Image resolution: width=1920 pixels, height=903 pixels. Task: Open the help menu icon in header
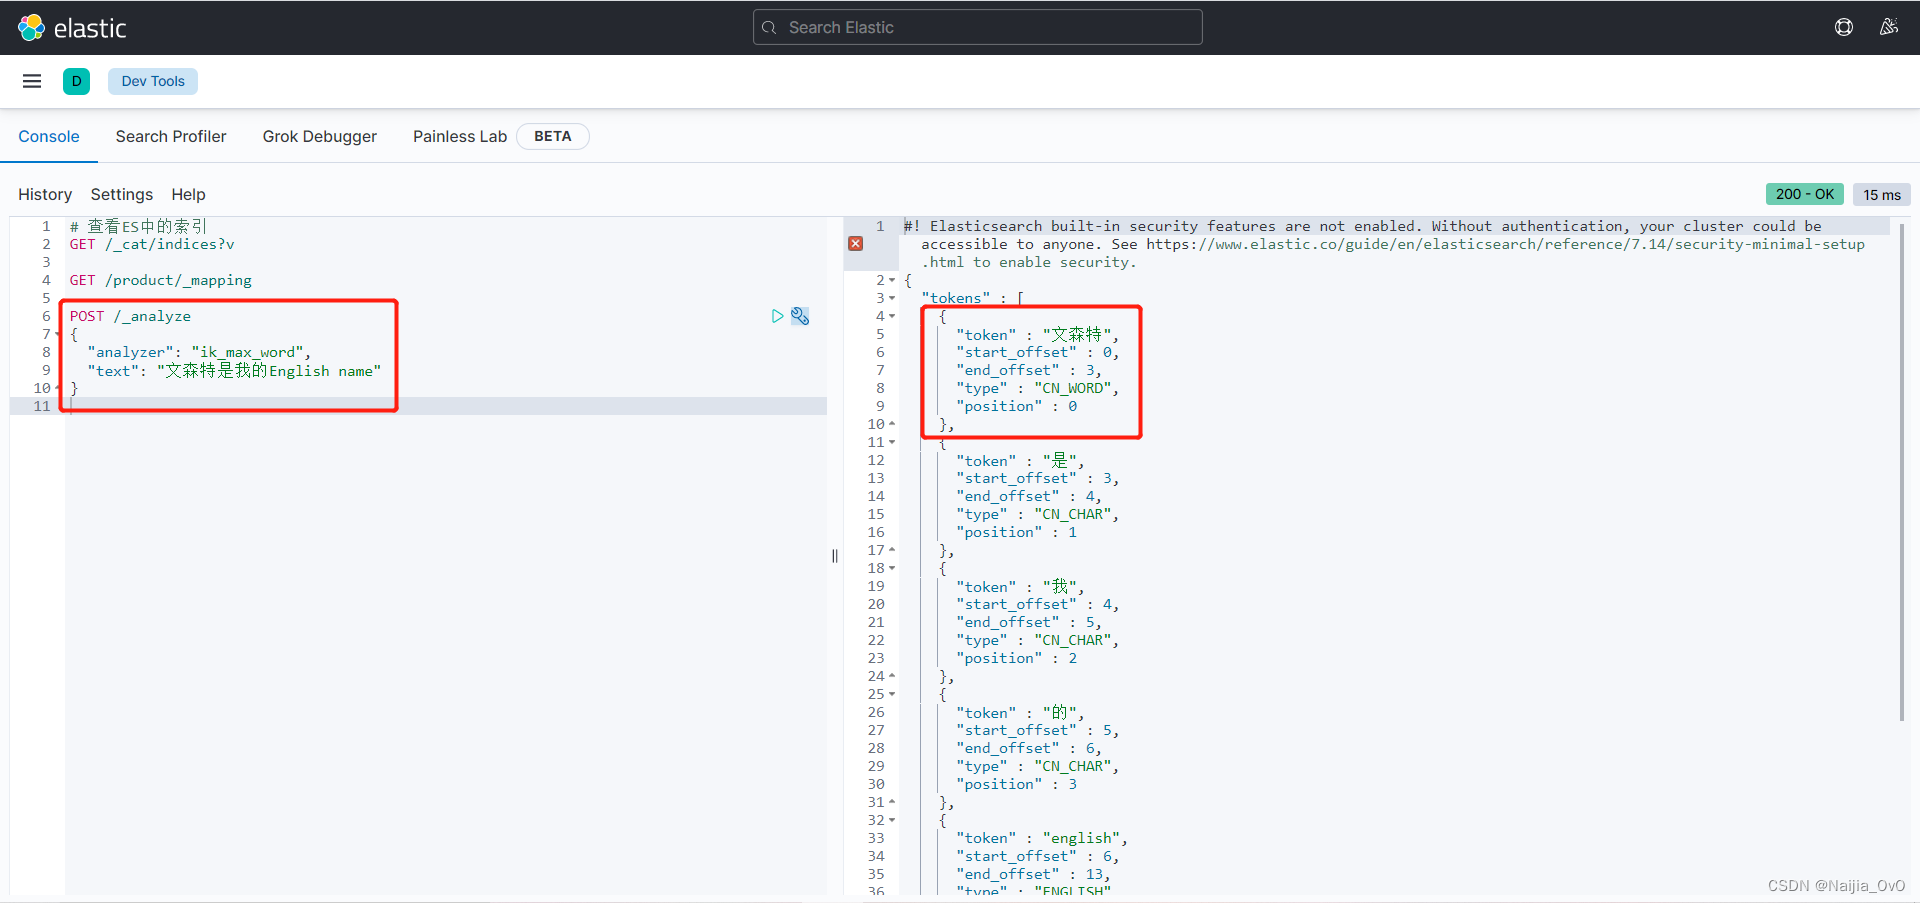1844,27
